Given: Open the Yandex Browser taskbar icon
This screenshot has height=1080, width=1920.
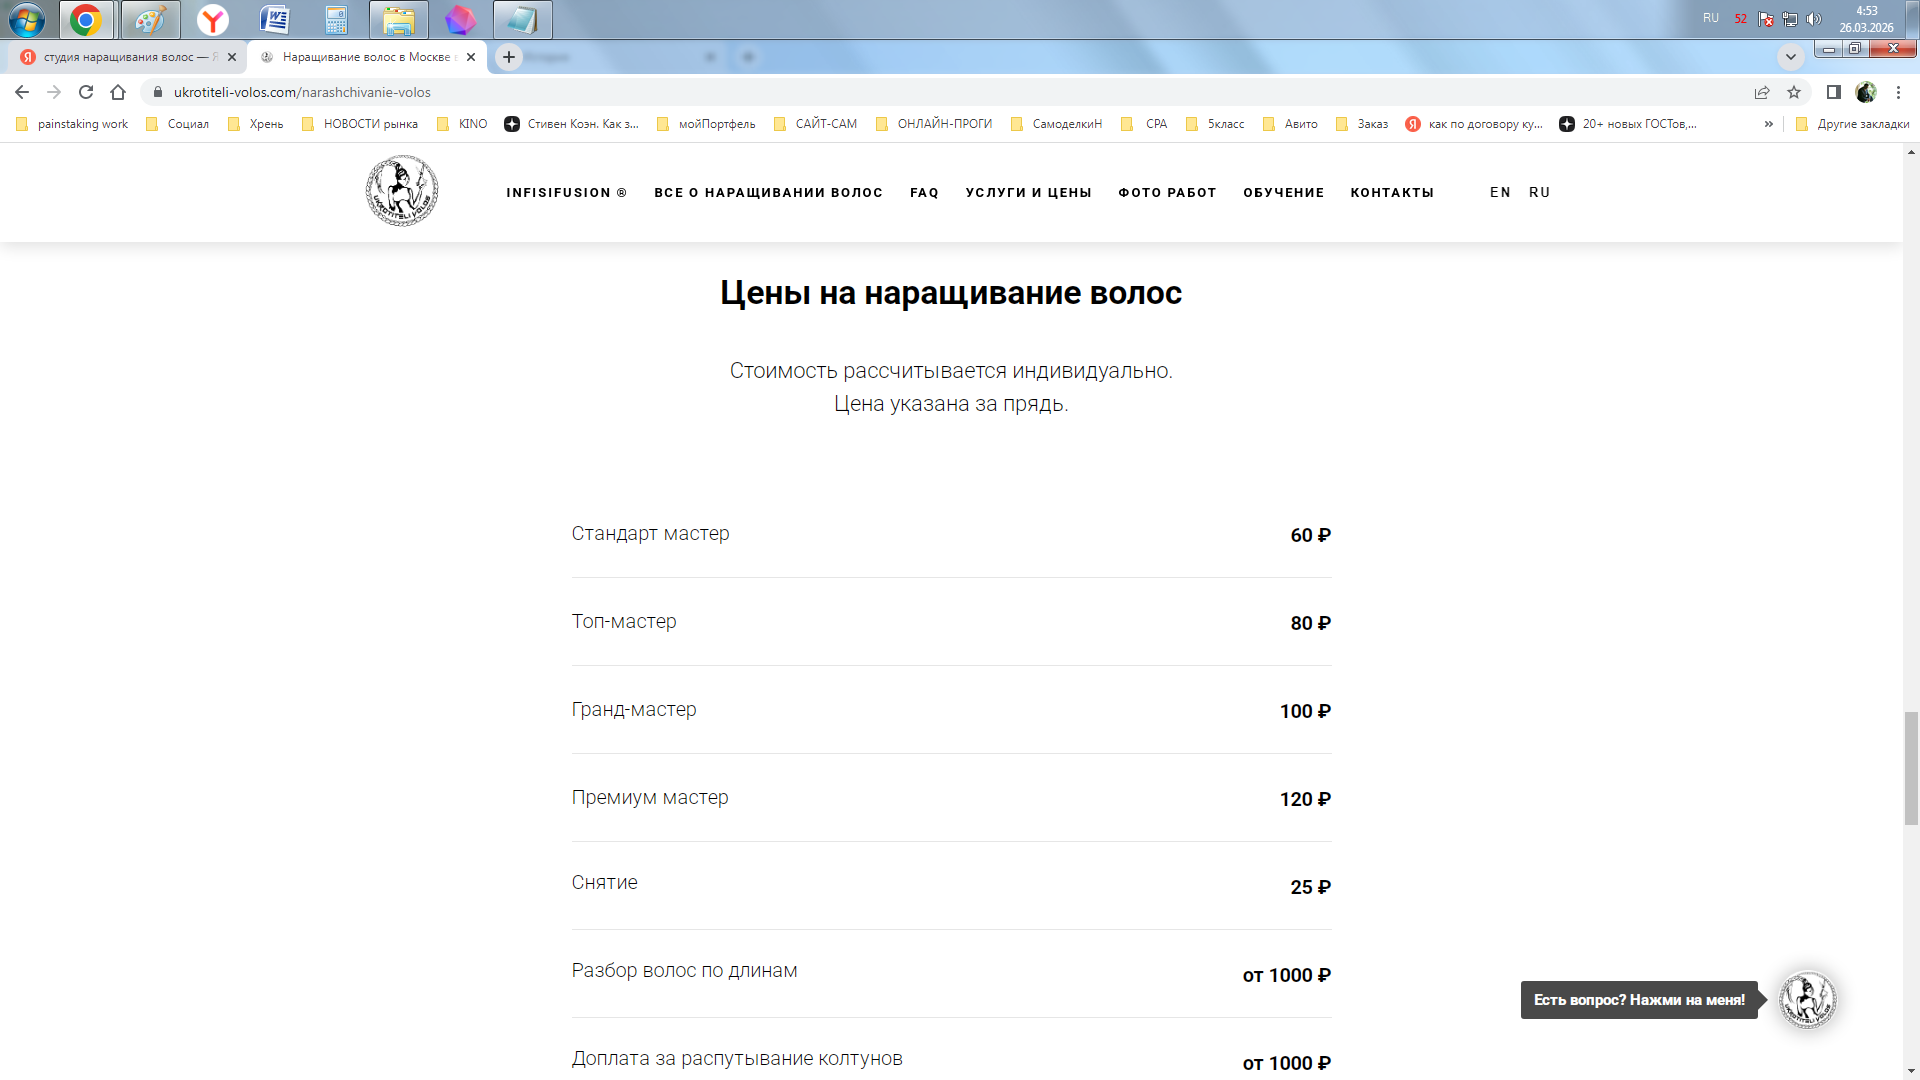Looking at the screenshot, I should coord(212,19).
